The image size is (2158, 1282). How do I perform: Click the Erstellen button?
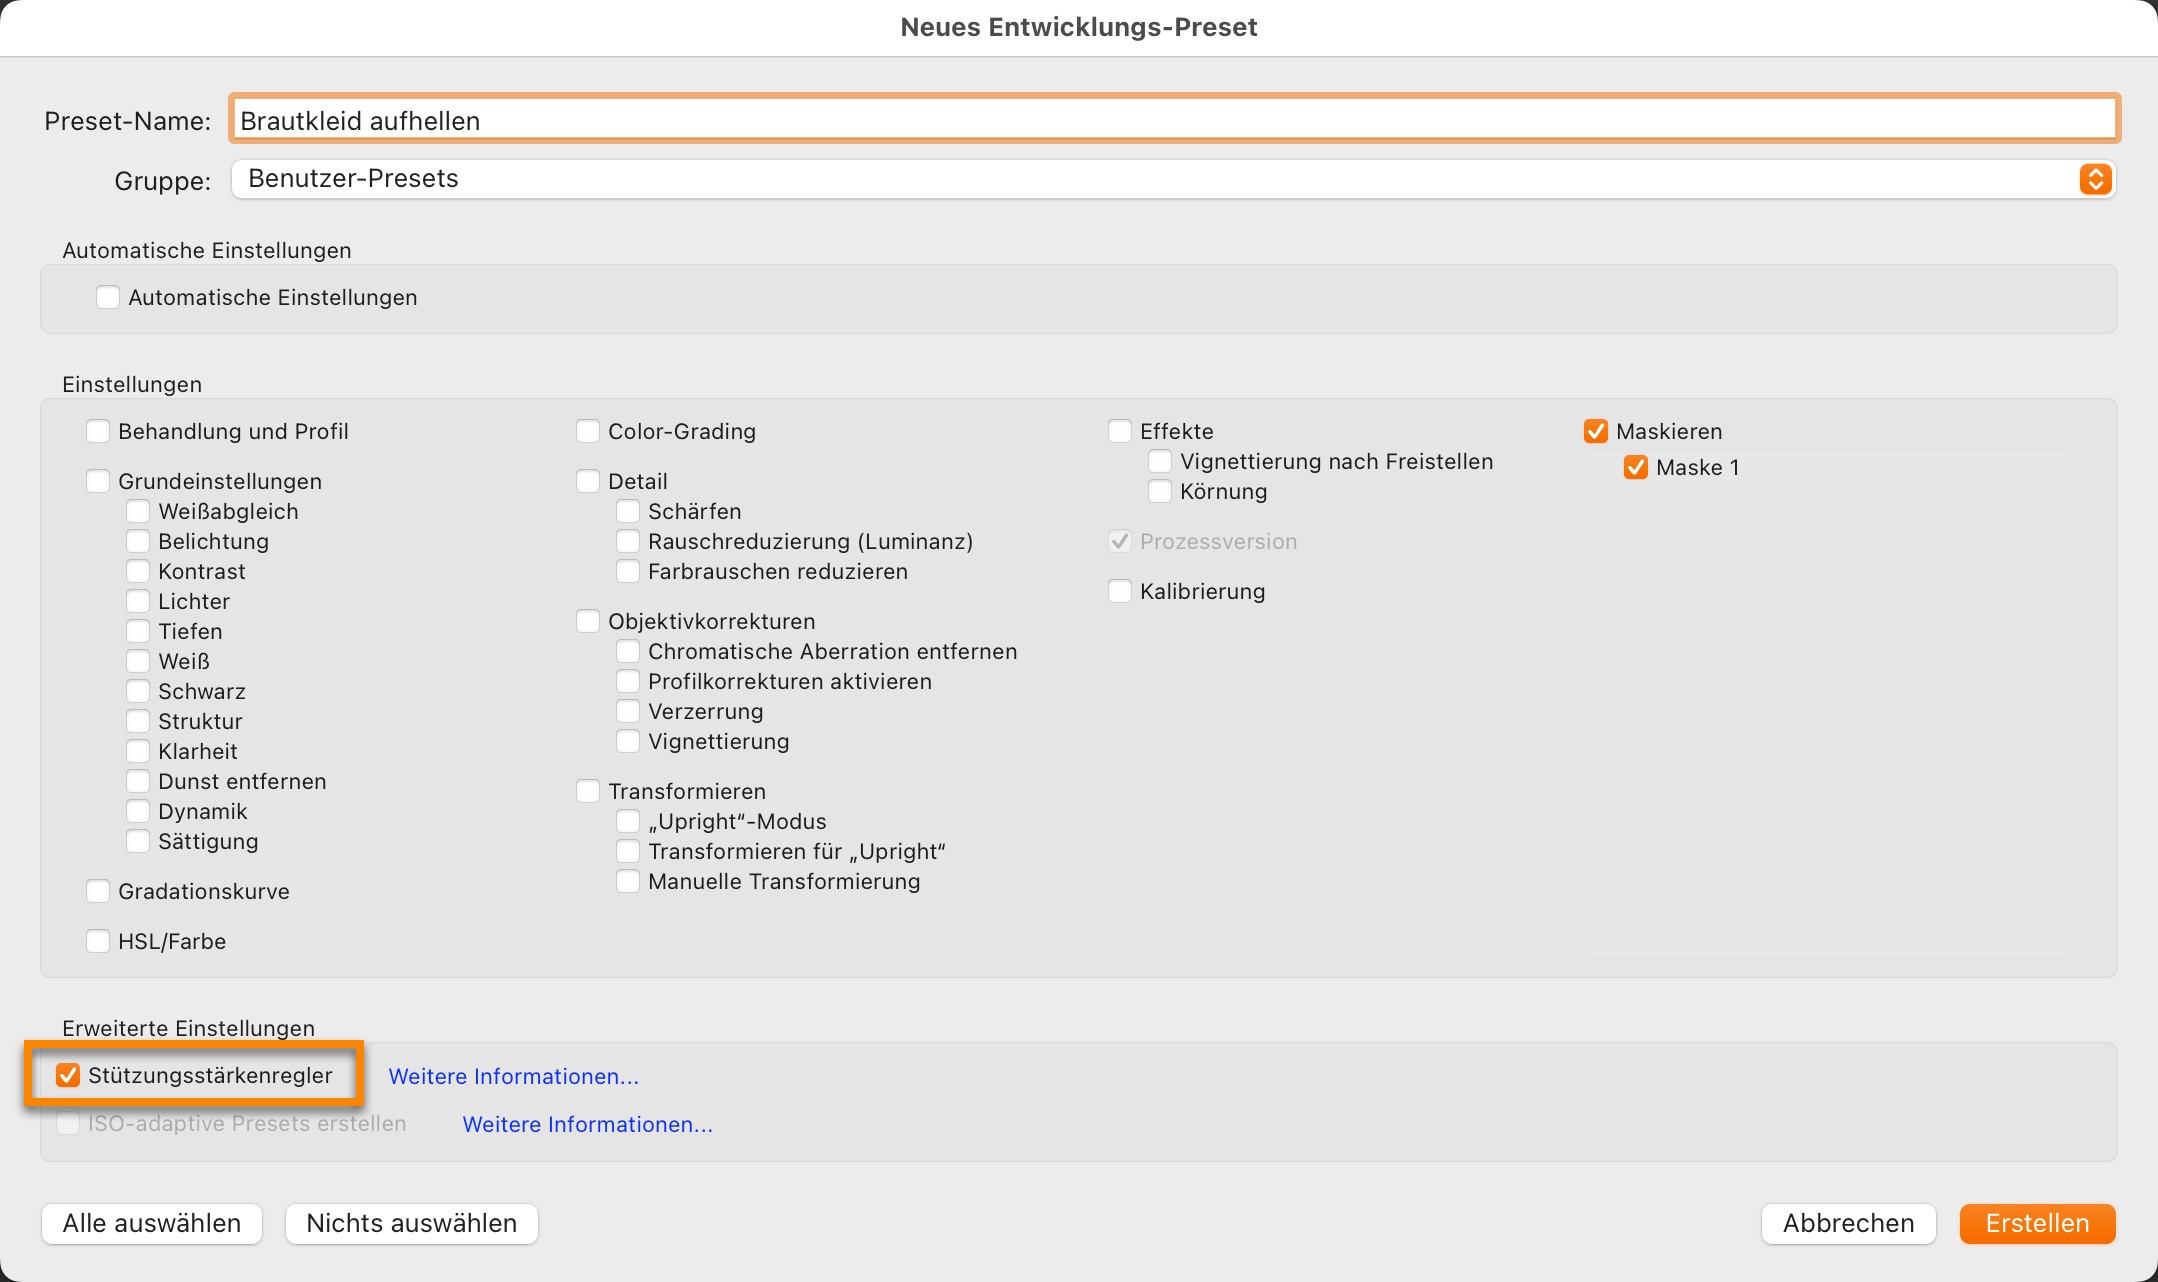2037,1223
